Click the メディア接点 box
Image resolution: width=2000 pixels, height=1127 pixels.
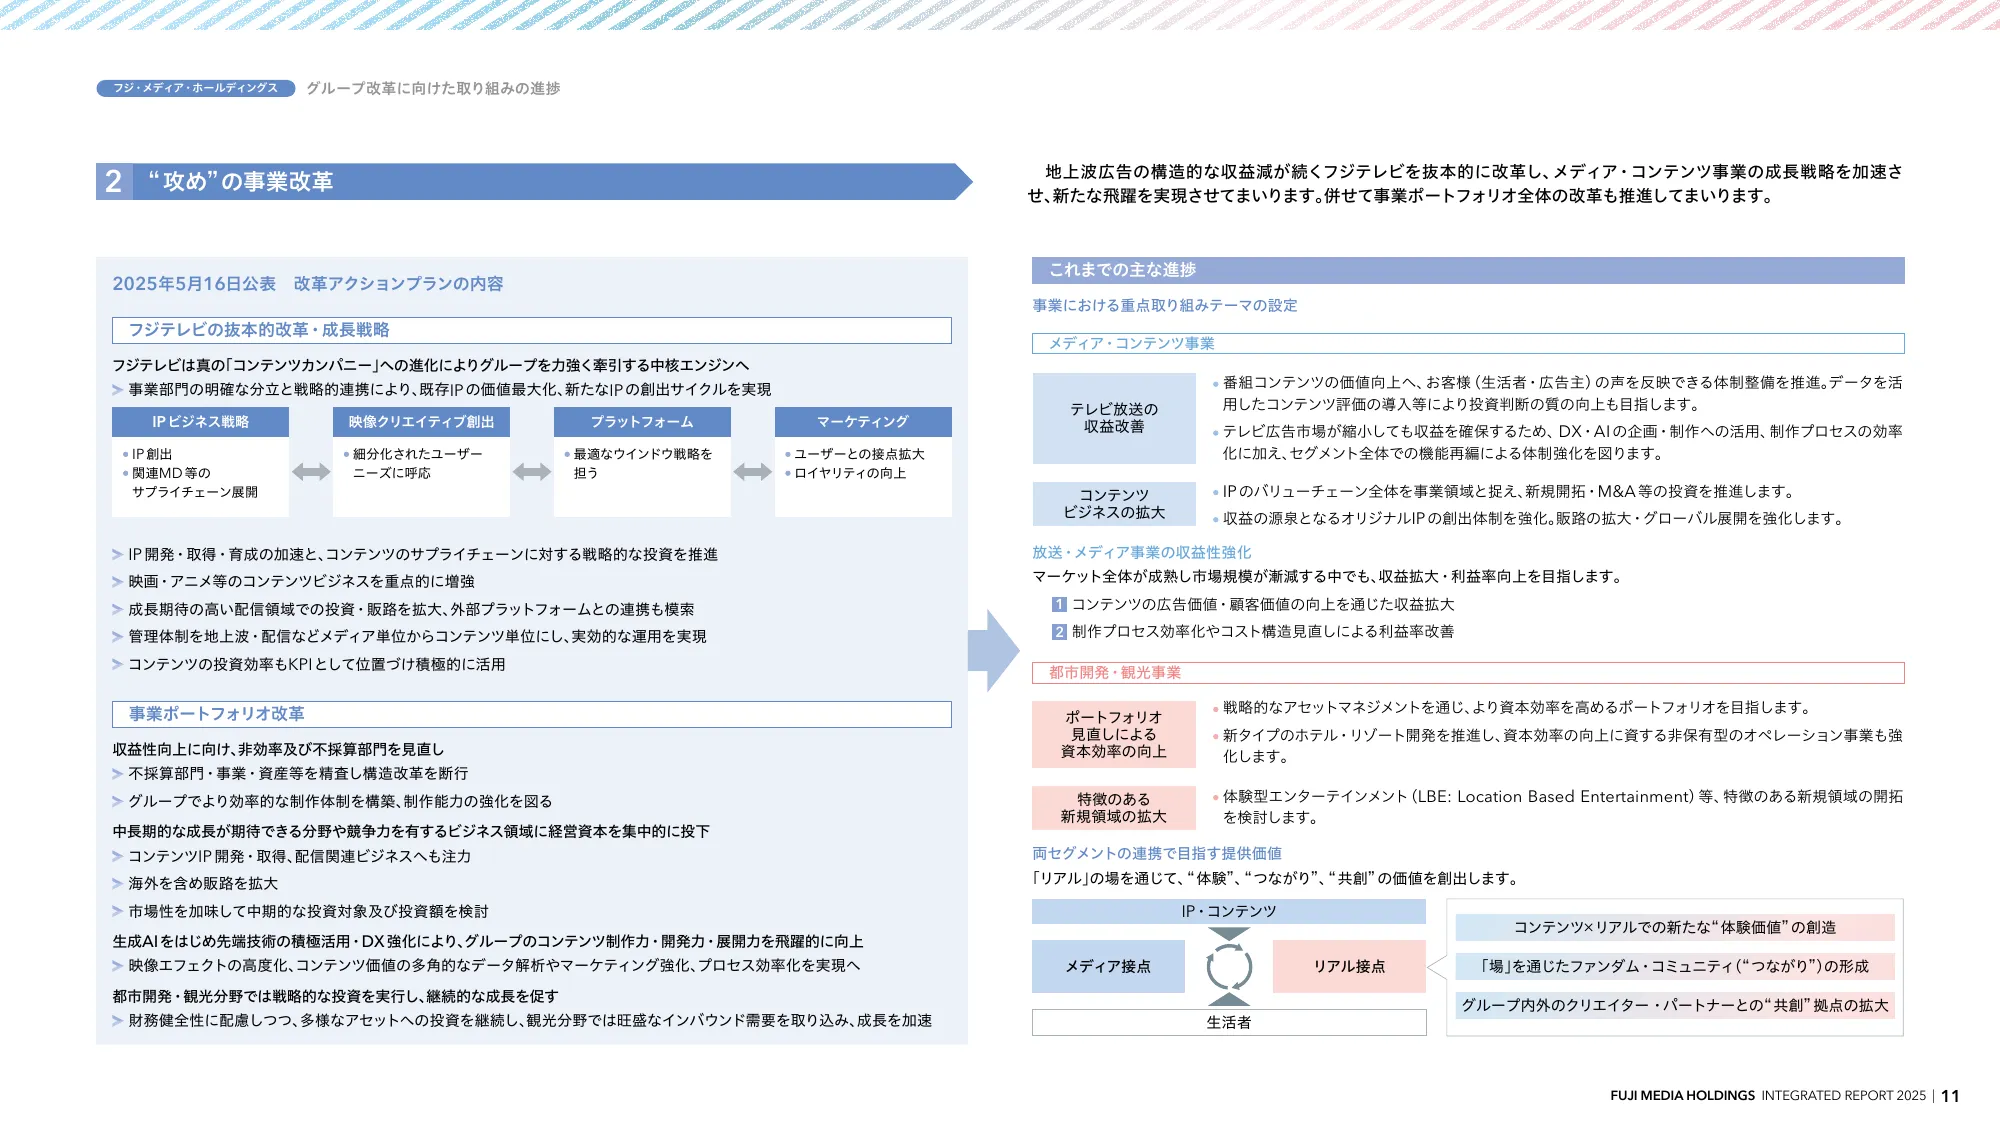(1108, 967)
